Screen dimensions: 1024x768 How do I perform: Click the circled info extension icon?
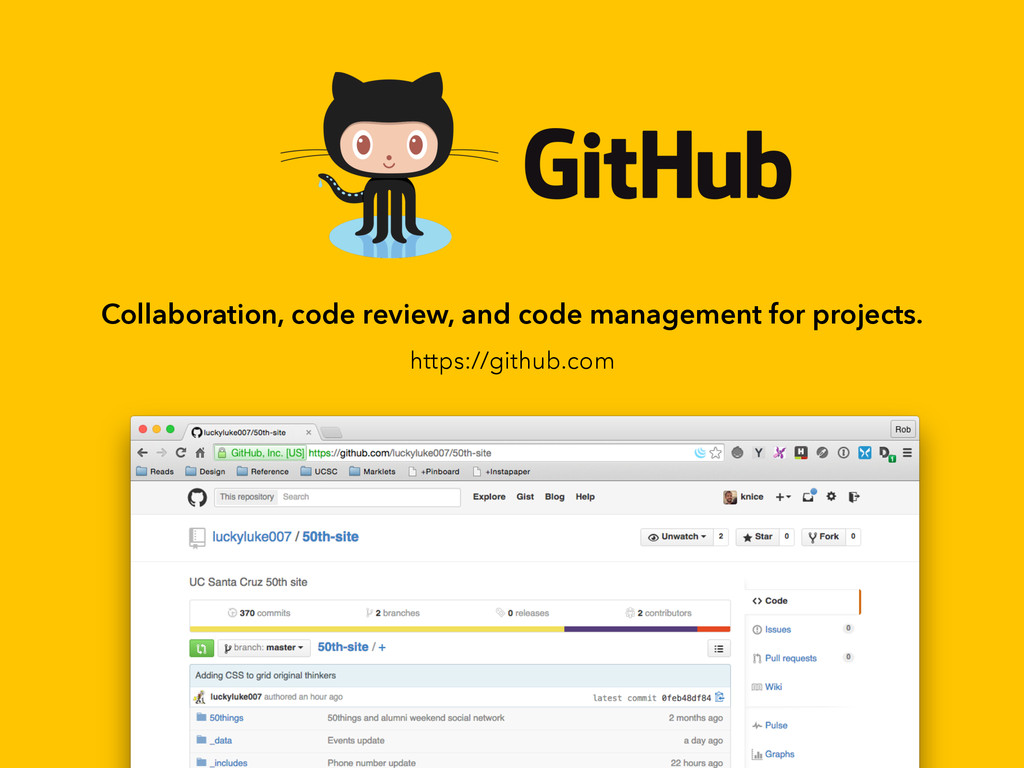pyautogui.click(x=844, y=453)
